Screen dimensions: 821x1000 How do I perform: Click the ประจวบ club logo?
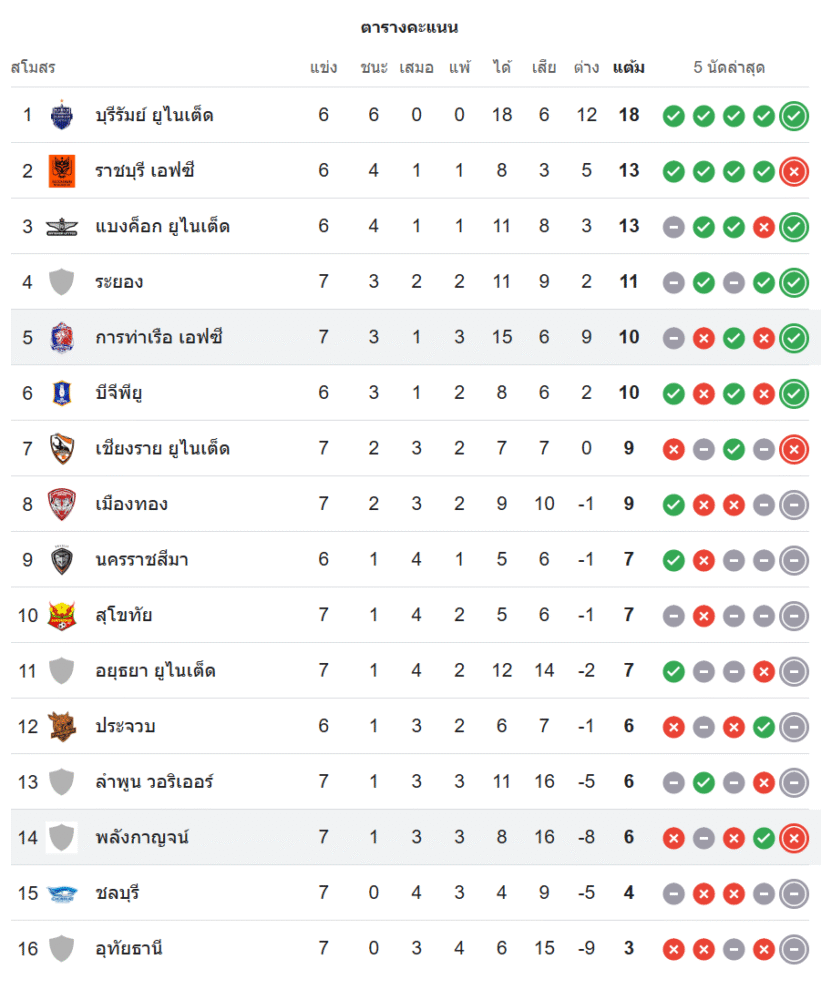pos(62,726)
